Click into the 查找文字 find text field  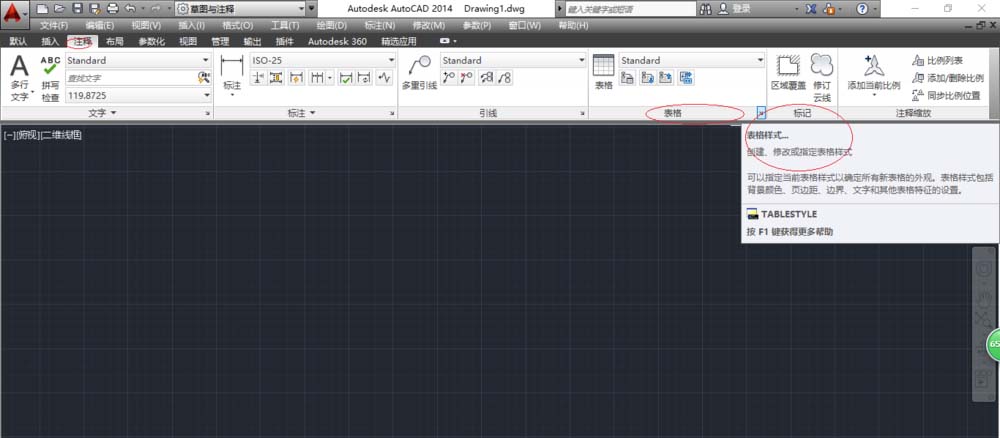131,78
